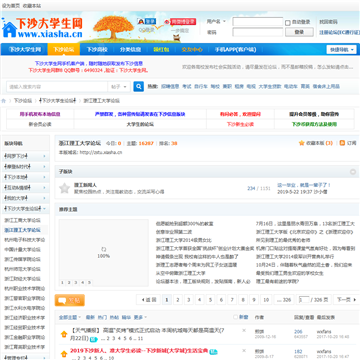Select the highlighted 下沙论坛 nav tab
The height and width of the screenshot is (360, 360).
(x=64, y=50)
